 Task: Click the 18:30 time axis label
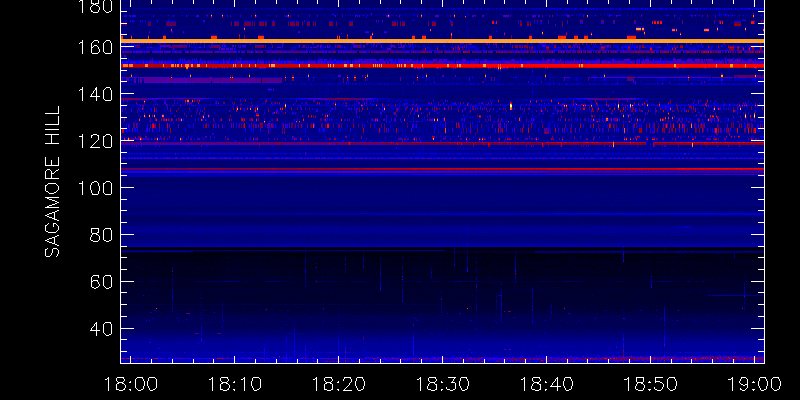442,383
